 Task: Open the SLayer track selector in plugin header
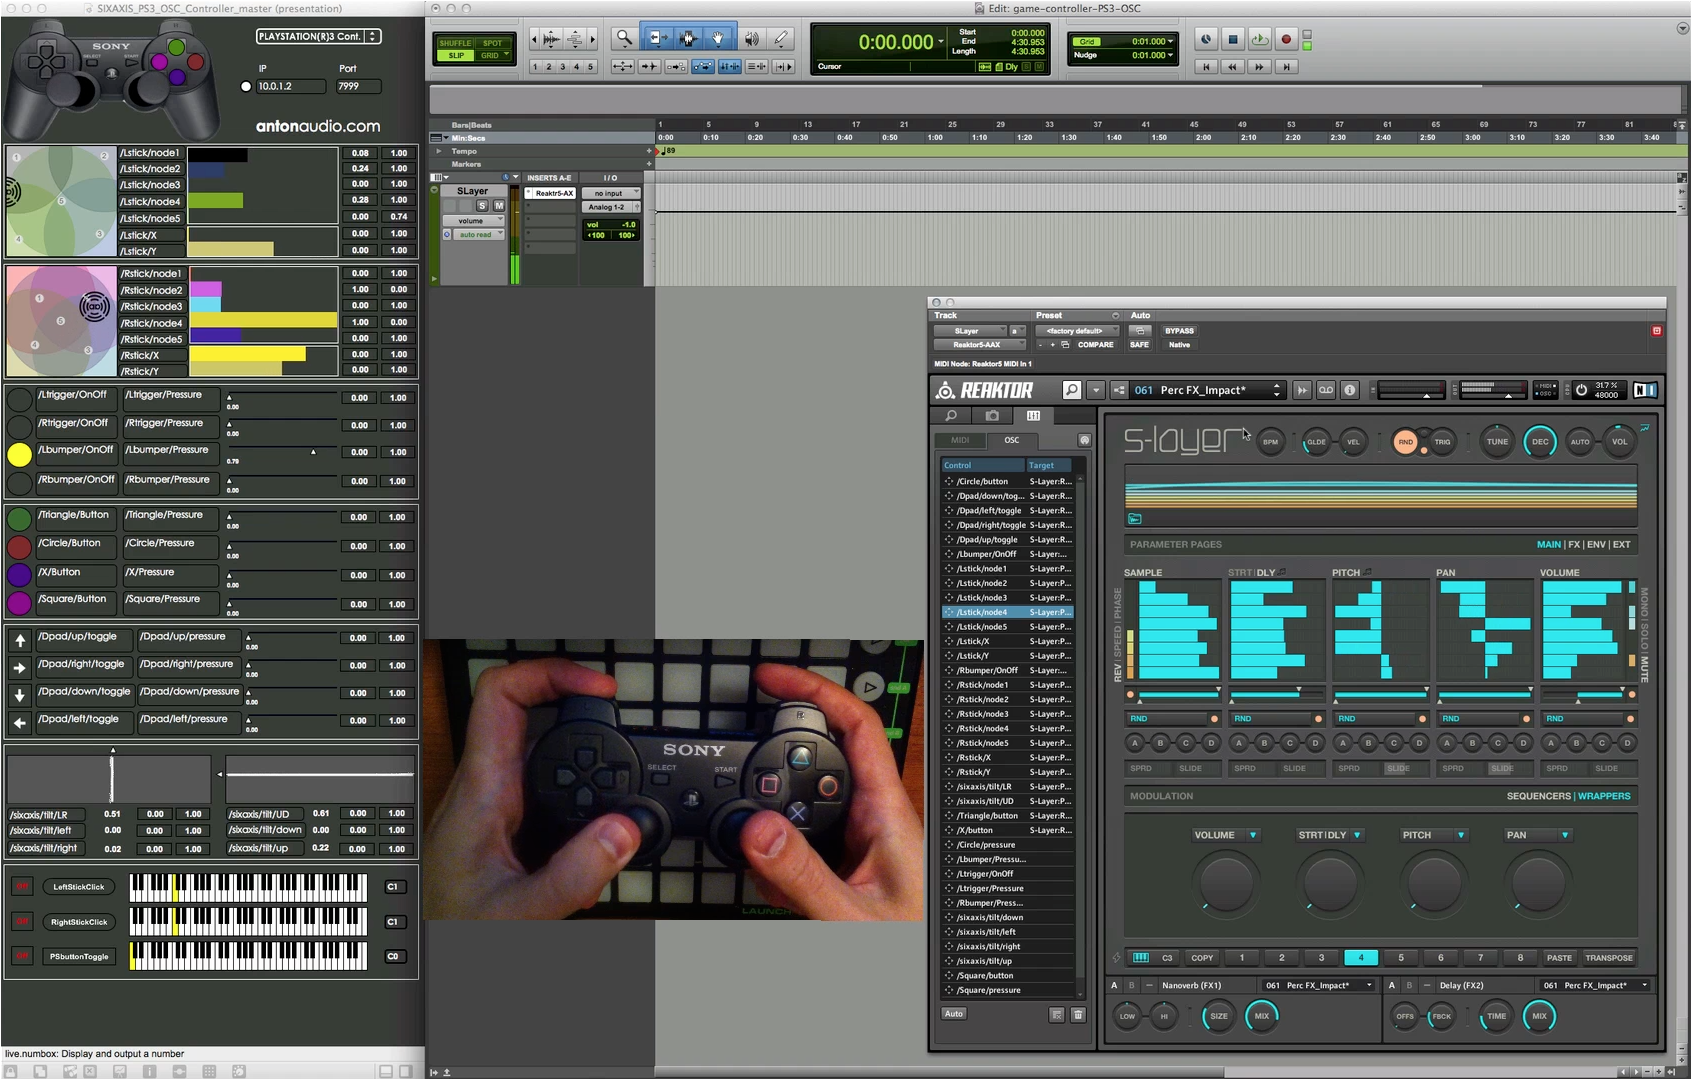point(970,331)
